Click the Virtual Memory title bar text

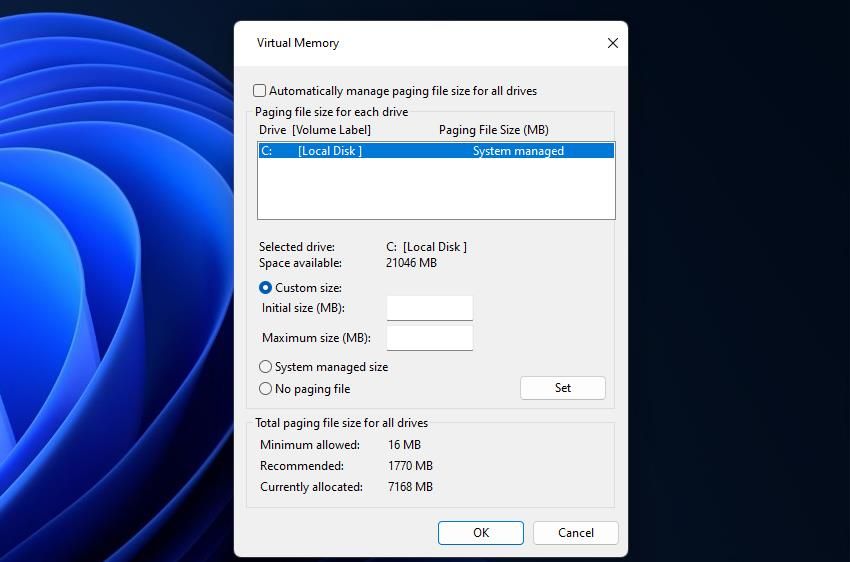298,43
